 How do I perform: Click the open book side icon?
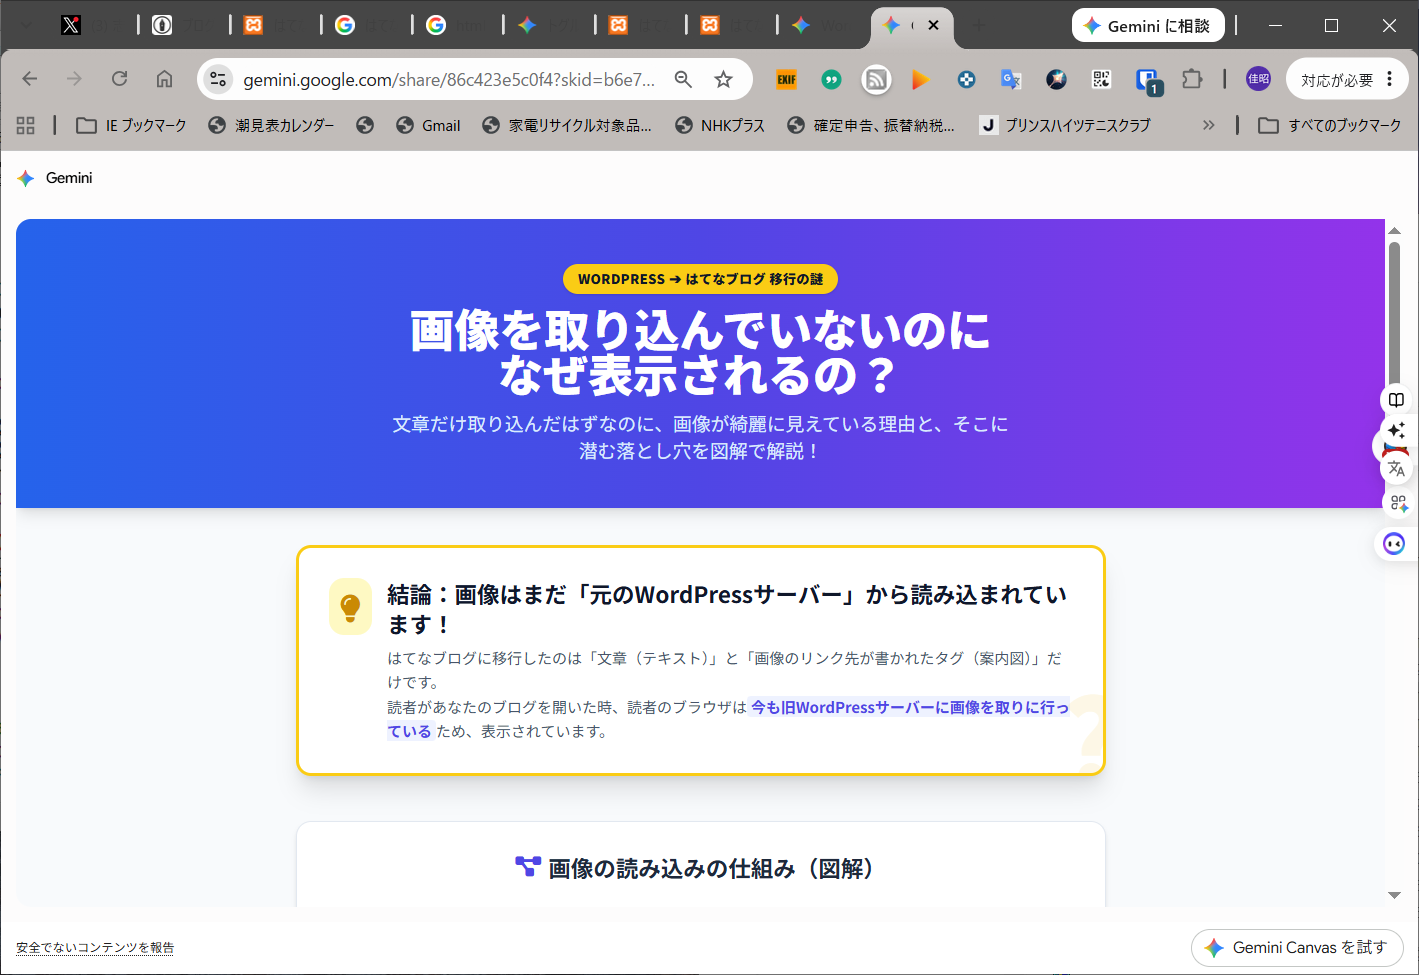coord(1397,400)
